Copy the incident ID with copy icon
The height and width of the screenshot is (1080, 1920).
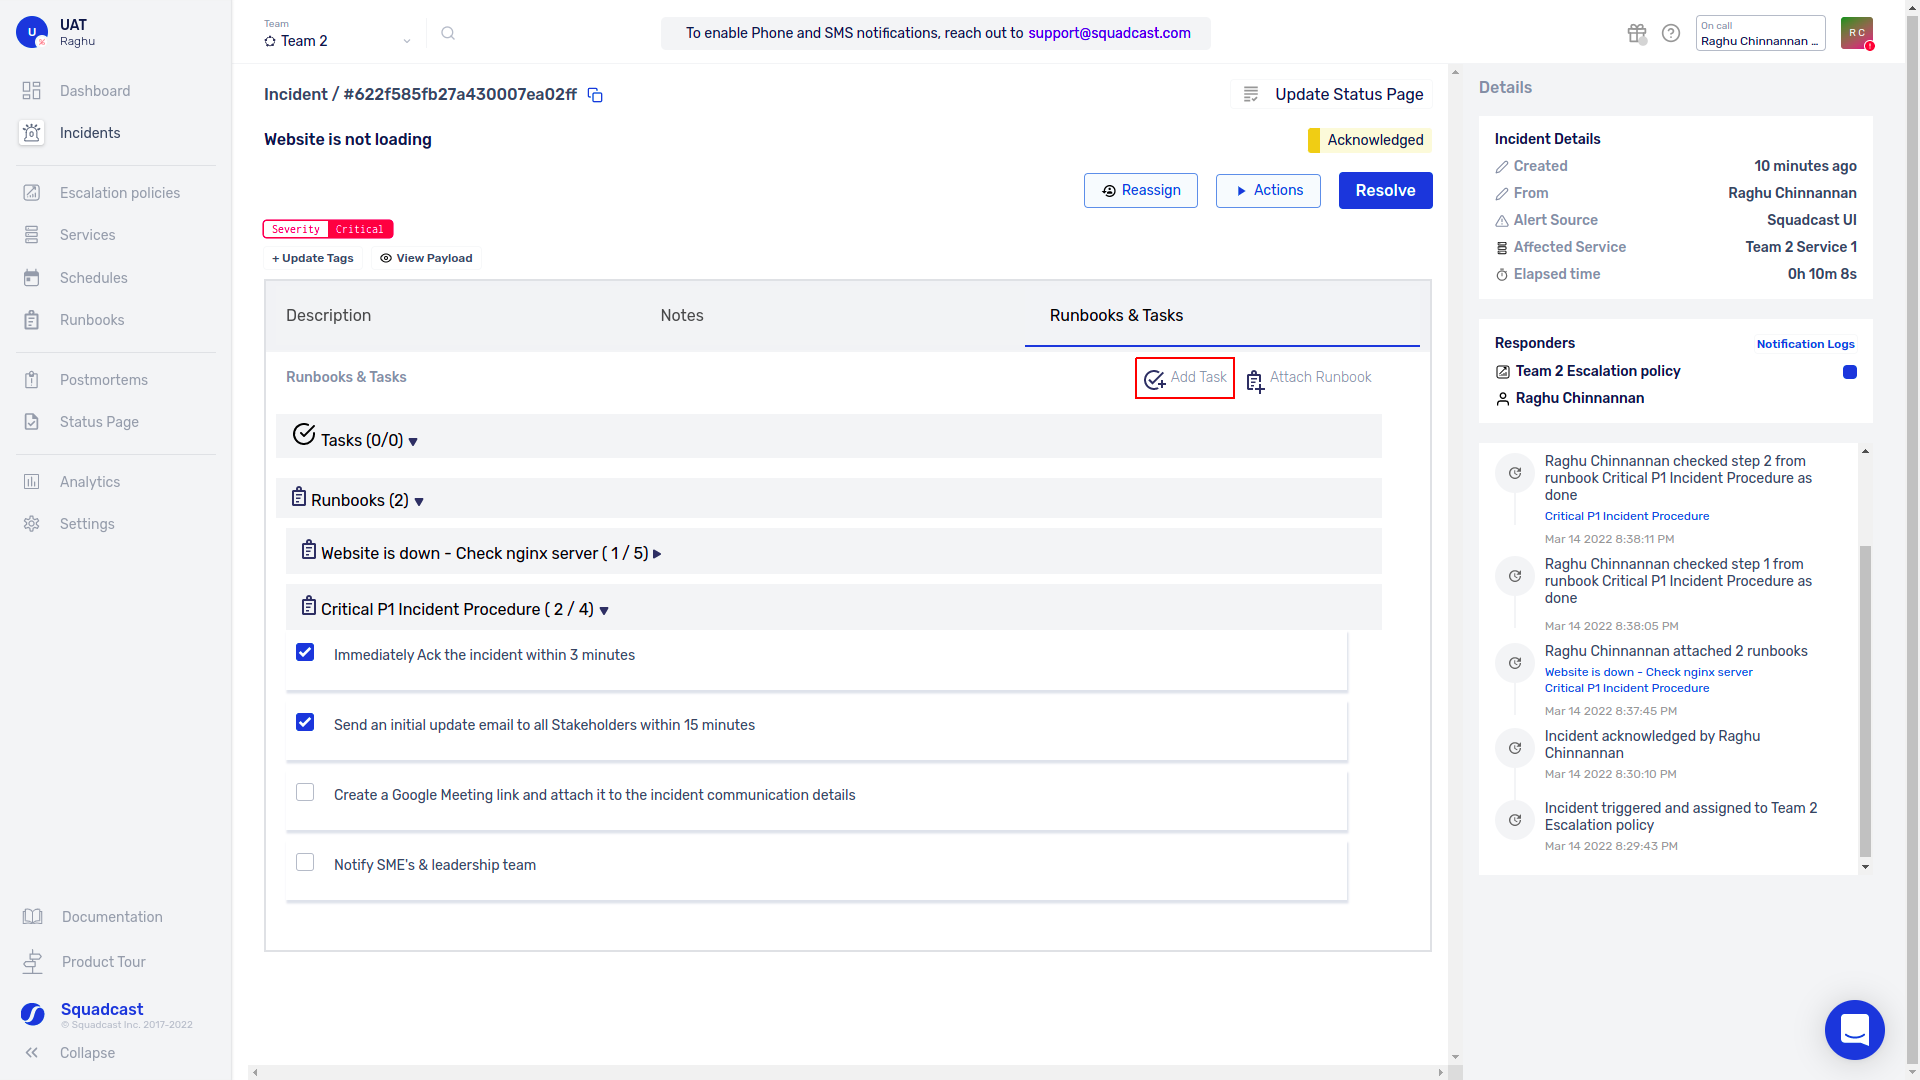pyautogui.click(x=595, y=95)
